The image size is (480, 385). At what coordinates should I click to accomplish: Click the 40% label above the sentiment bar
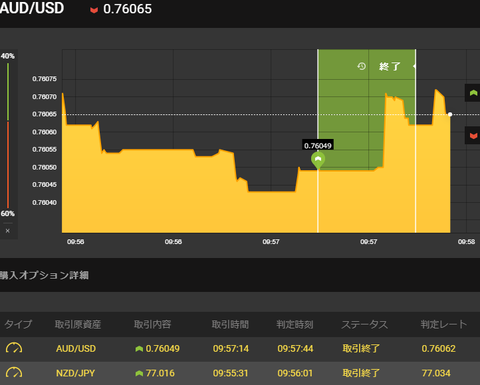[x=7, y=56]
